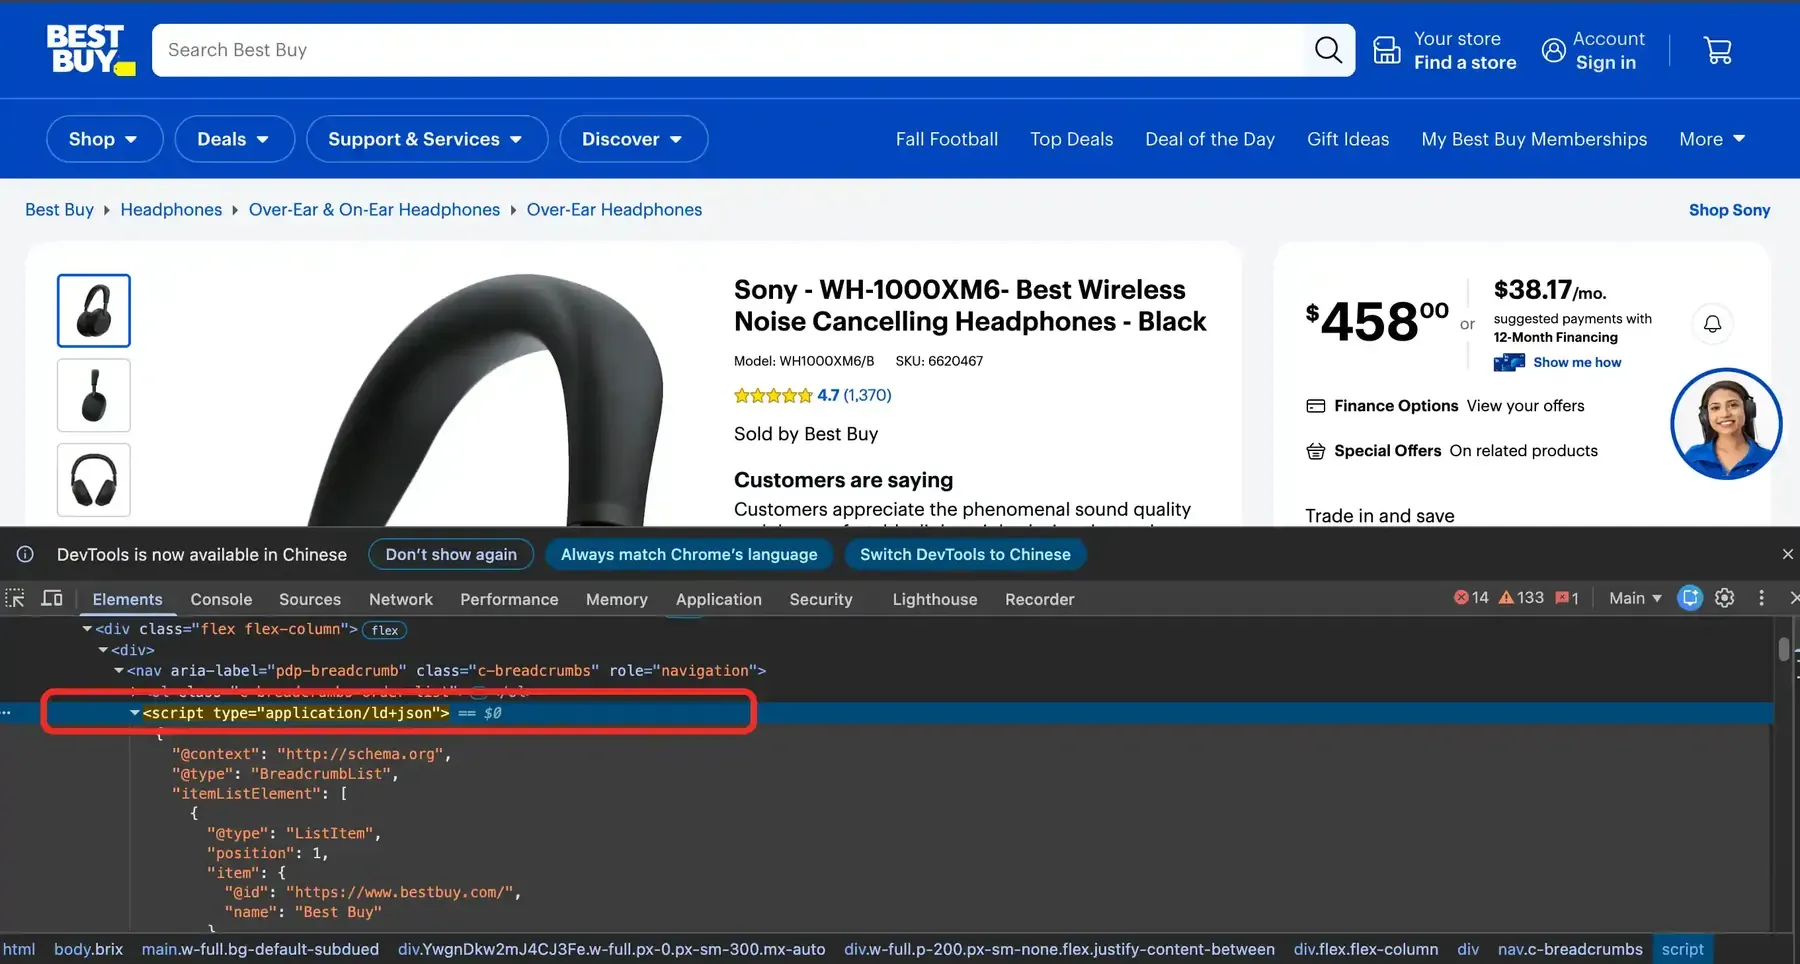This screenshot has height=964, width=1800.
Task: Click the Headphones breadcrumb link
Action: [x=171, y=210]
